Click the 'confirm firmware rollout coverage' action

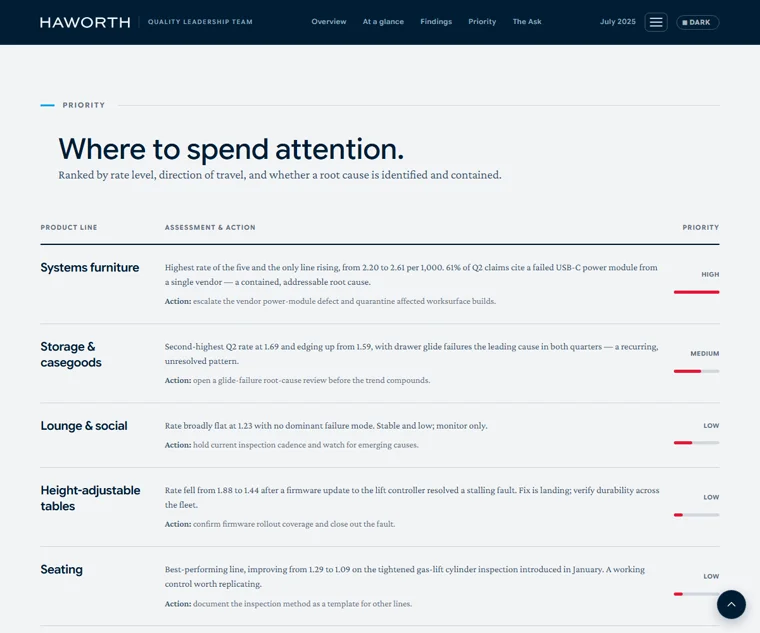[280, 524]
